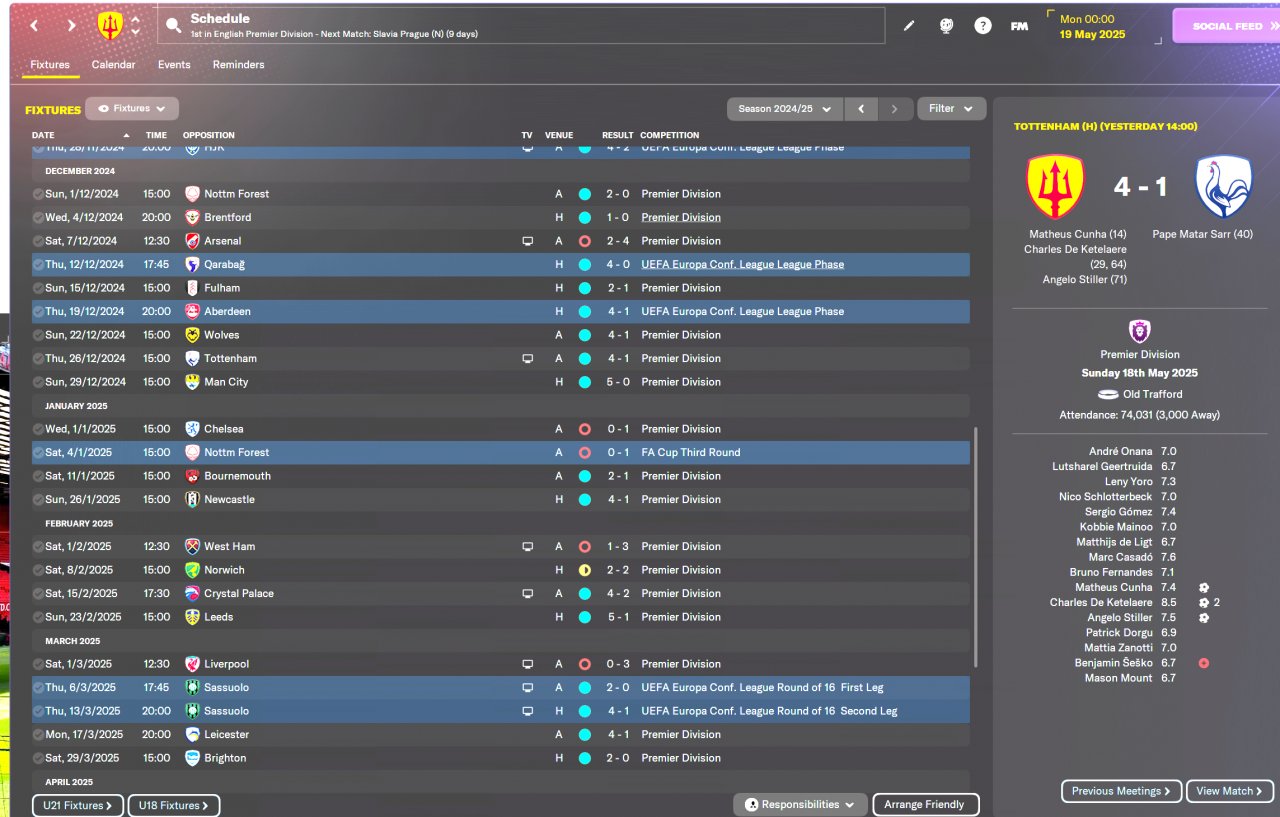
Task: Select the FA Cup Third Round fixture row
Action: pos(500,453)
